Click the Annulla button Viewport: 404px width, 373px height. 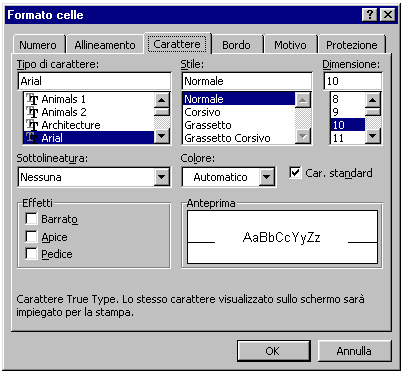pos(354,351)
